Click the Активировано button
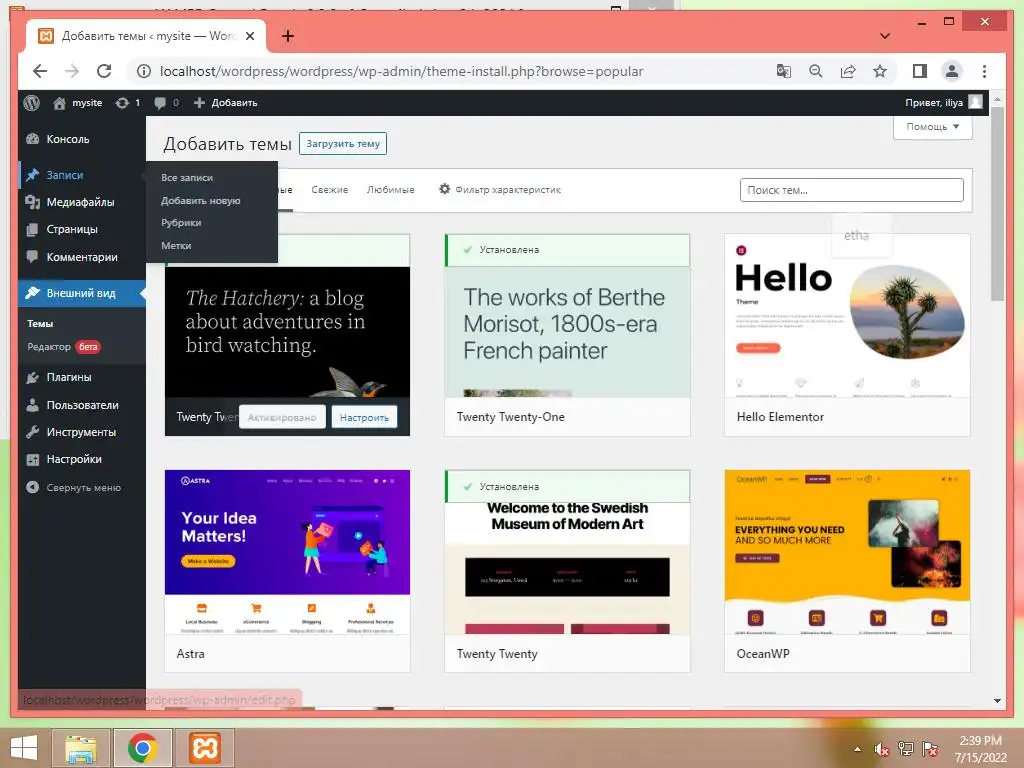 pos(282,417)
